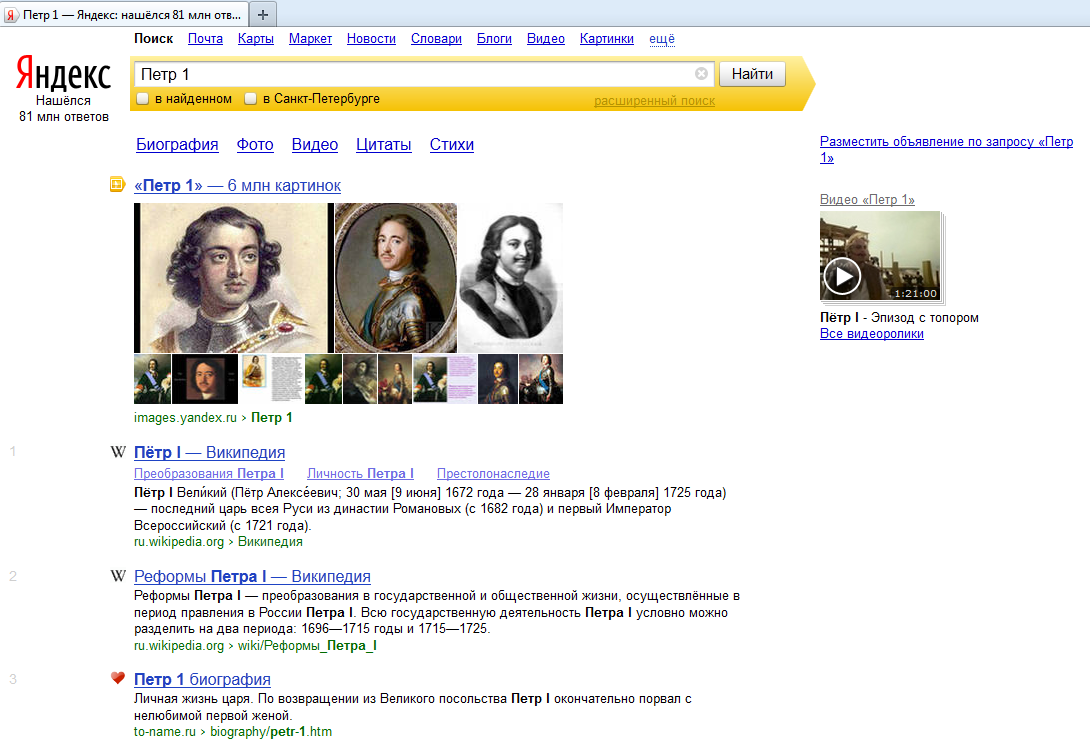
Task: Click the Wikipedia icon beside Пётр I result
Action: point(117,452)
